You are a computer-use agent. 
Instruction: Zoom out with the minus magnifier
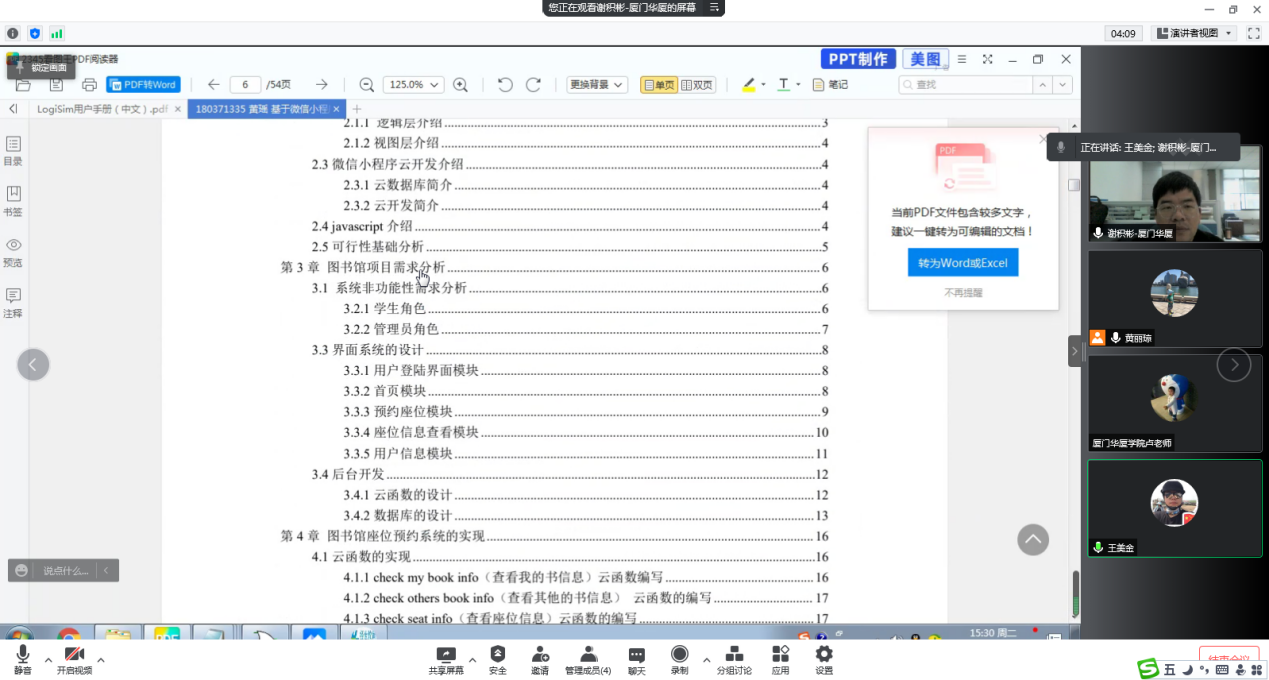pos(366,85)
